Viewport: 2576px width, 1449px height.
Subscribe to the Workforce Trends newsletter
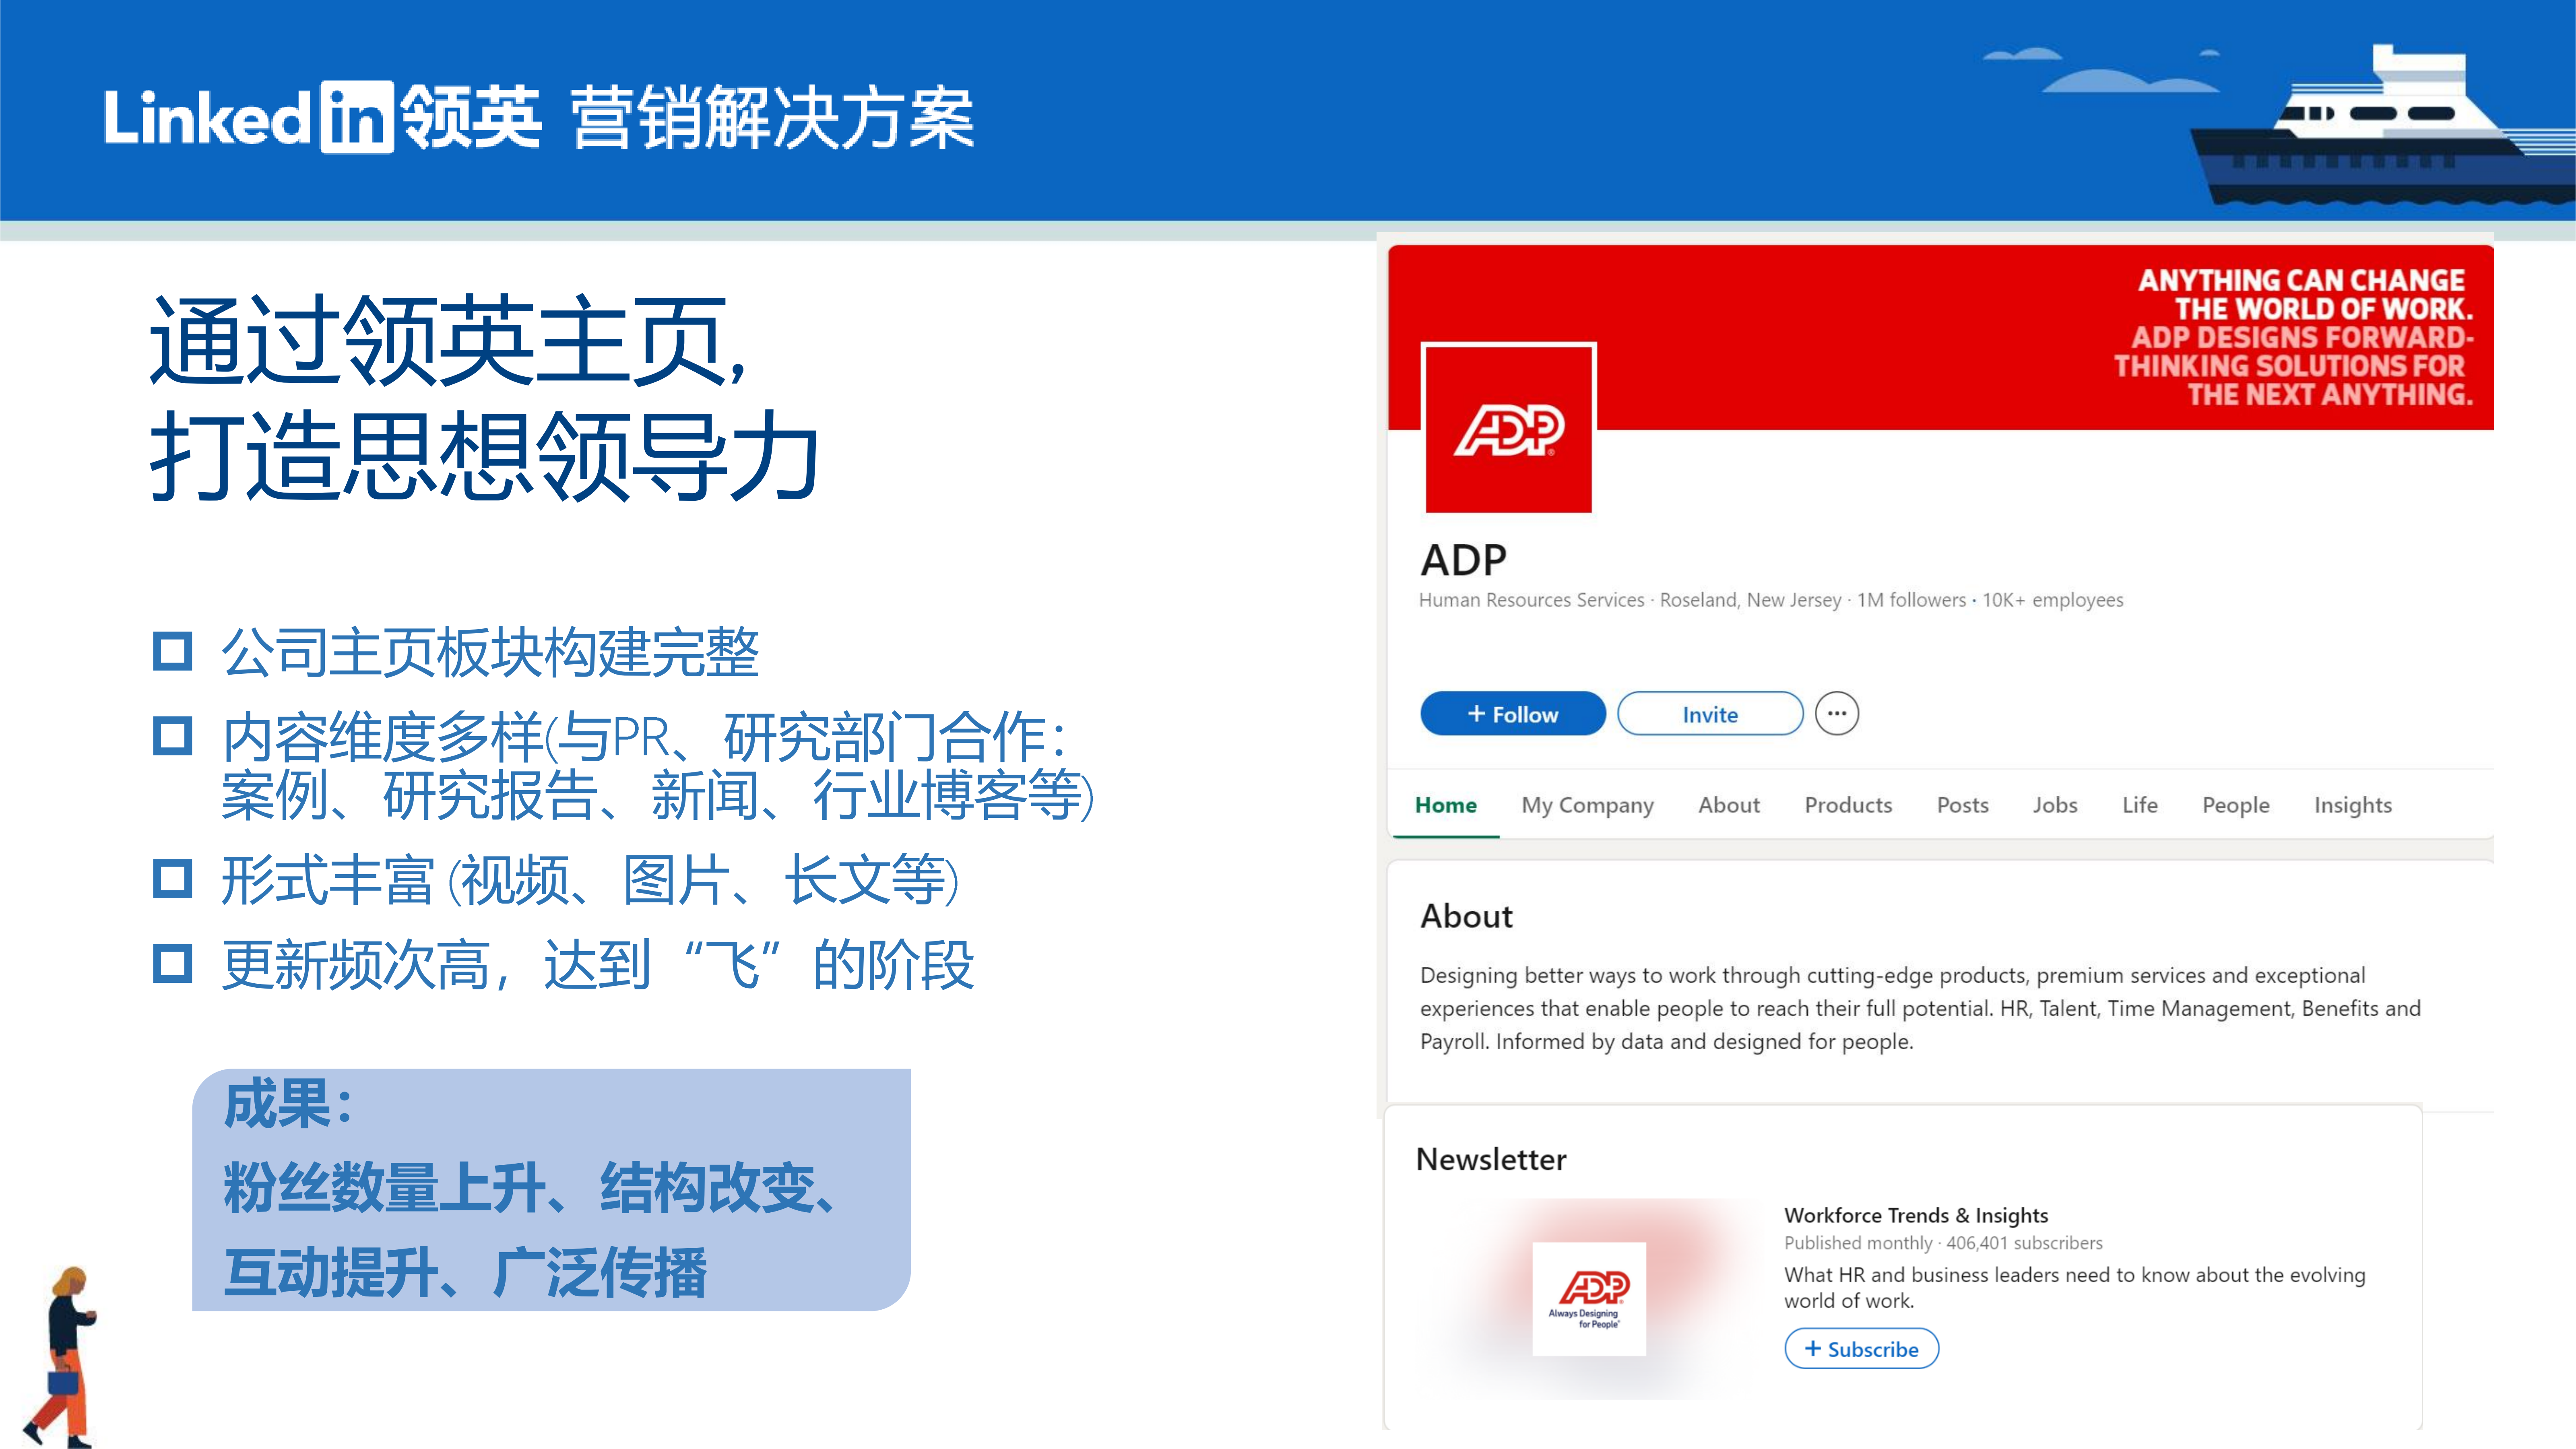click(1861, 1349)
